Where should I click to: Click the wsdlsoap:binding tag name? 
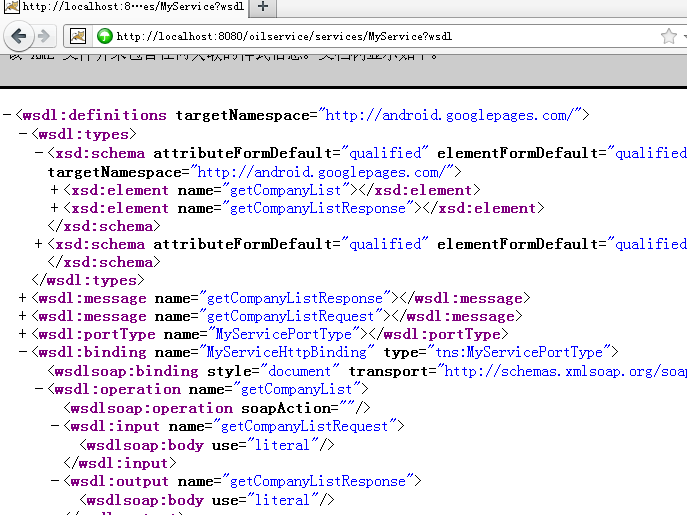[x=126, y=371]
